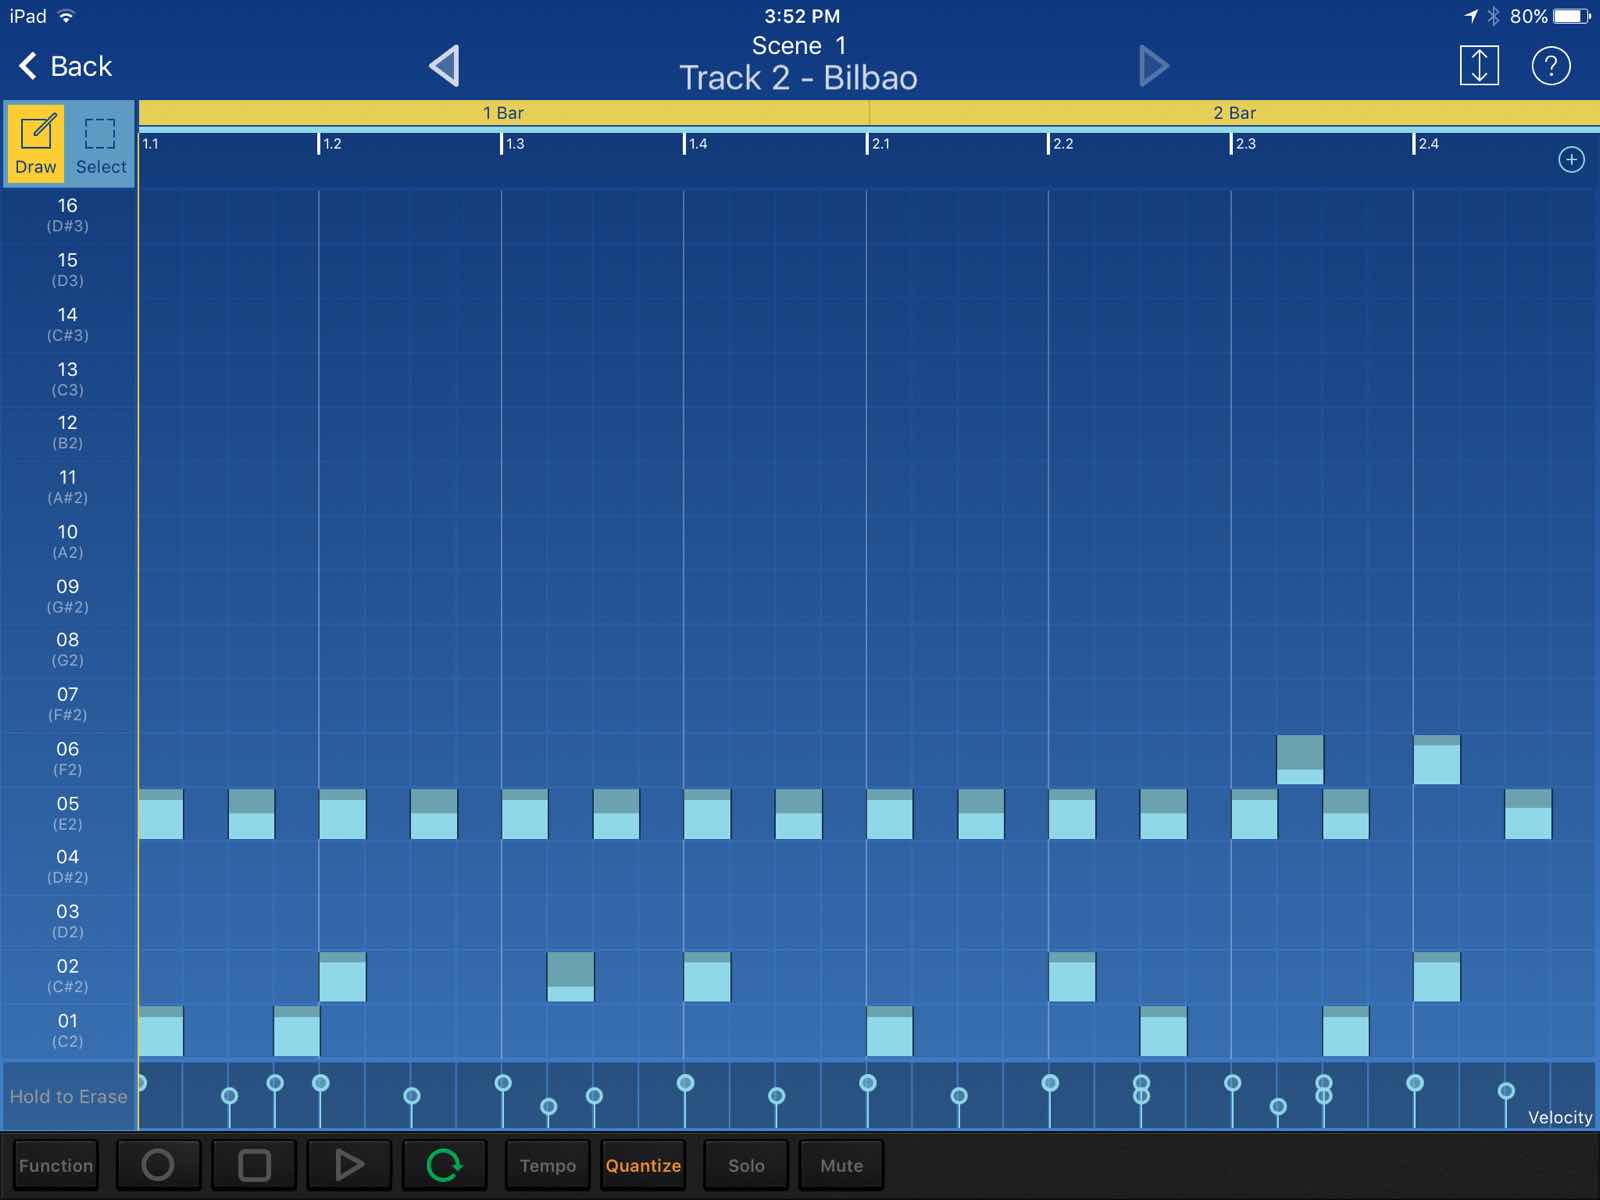Tap the Back chevron button
This screenshot has height=1200, width=1600.
click(65, 66)
